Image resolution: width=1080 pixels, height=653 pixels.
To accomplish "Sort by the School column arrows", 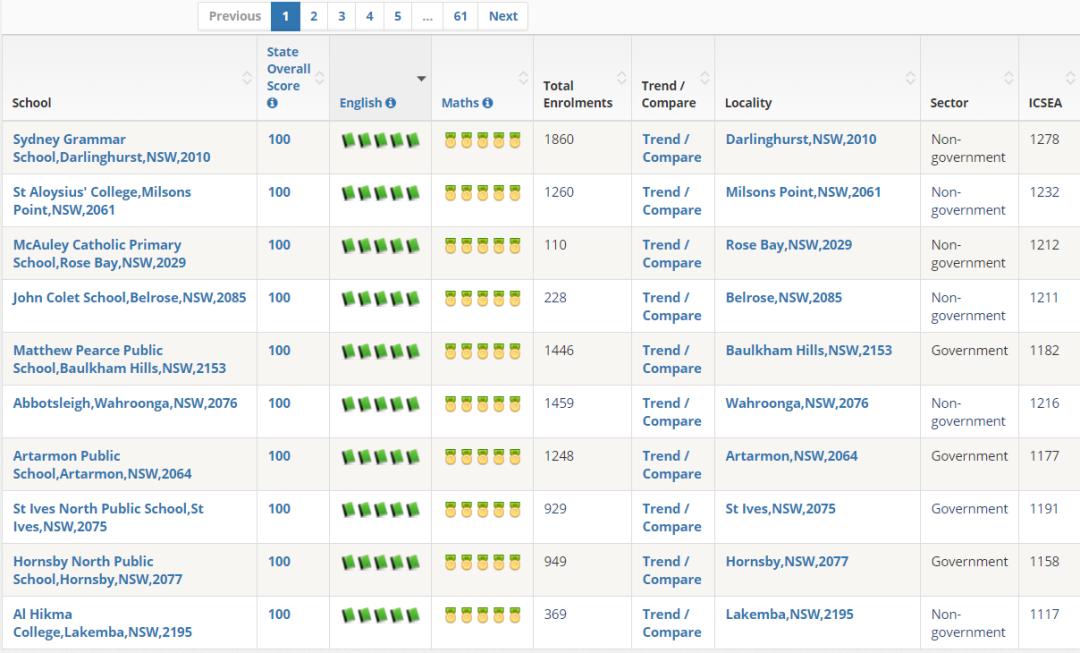I will click(247, 78).
